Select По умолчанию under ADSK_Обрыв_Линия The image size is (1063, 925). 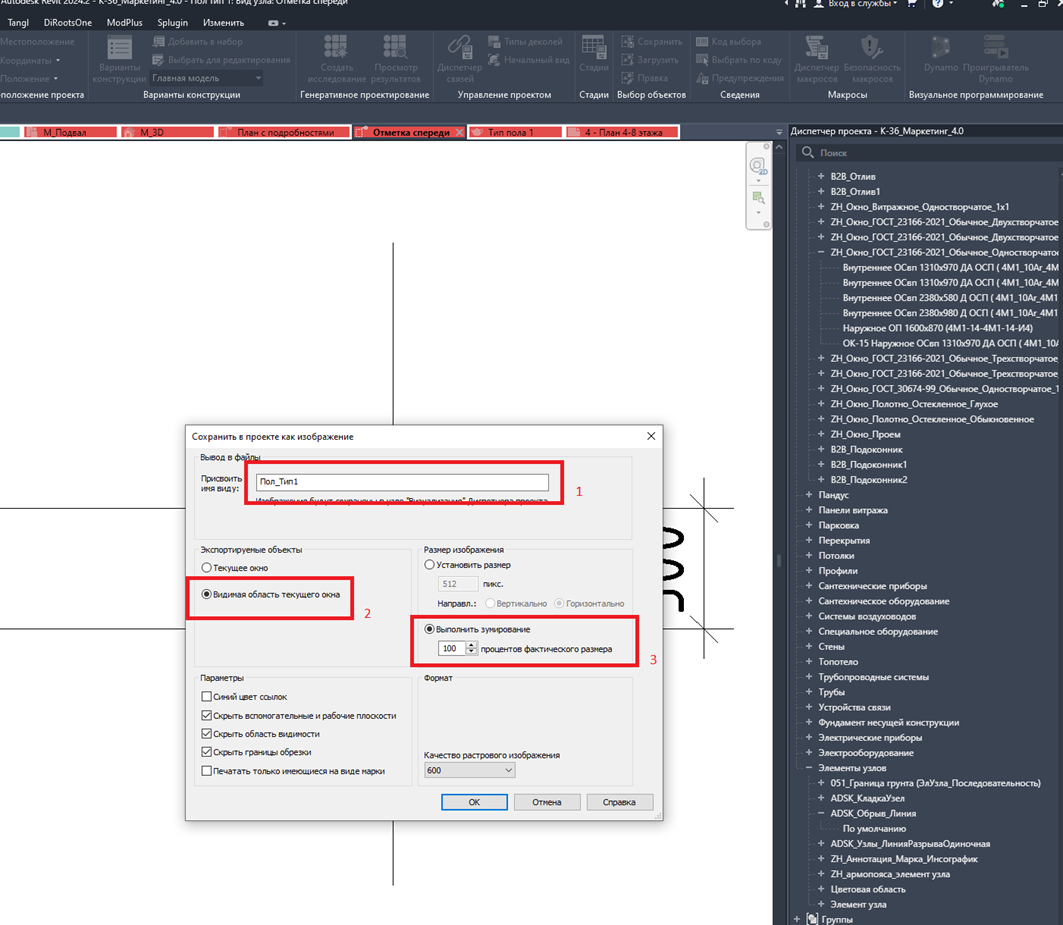(x=874, y=829)
